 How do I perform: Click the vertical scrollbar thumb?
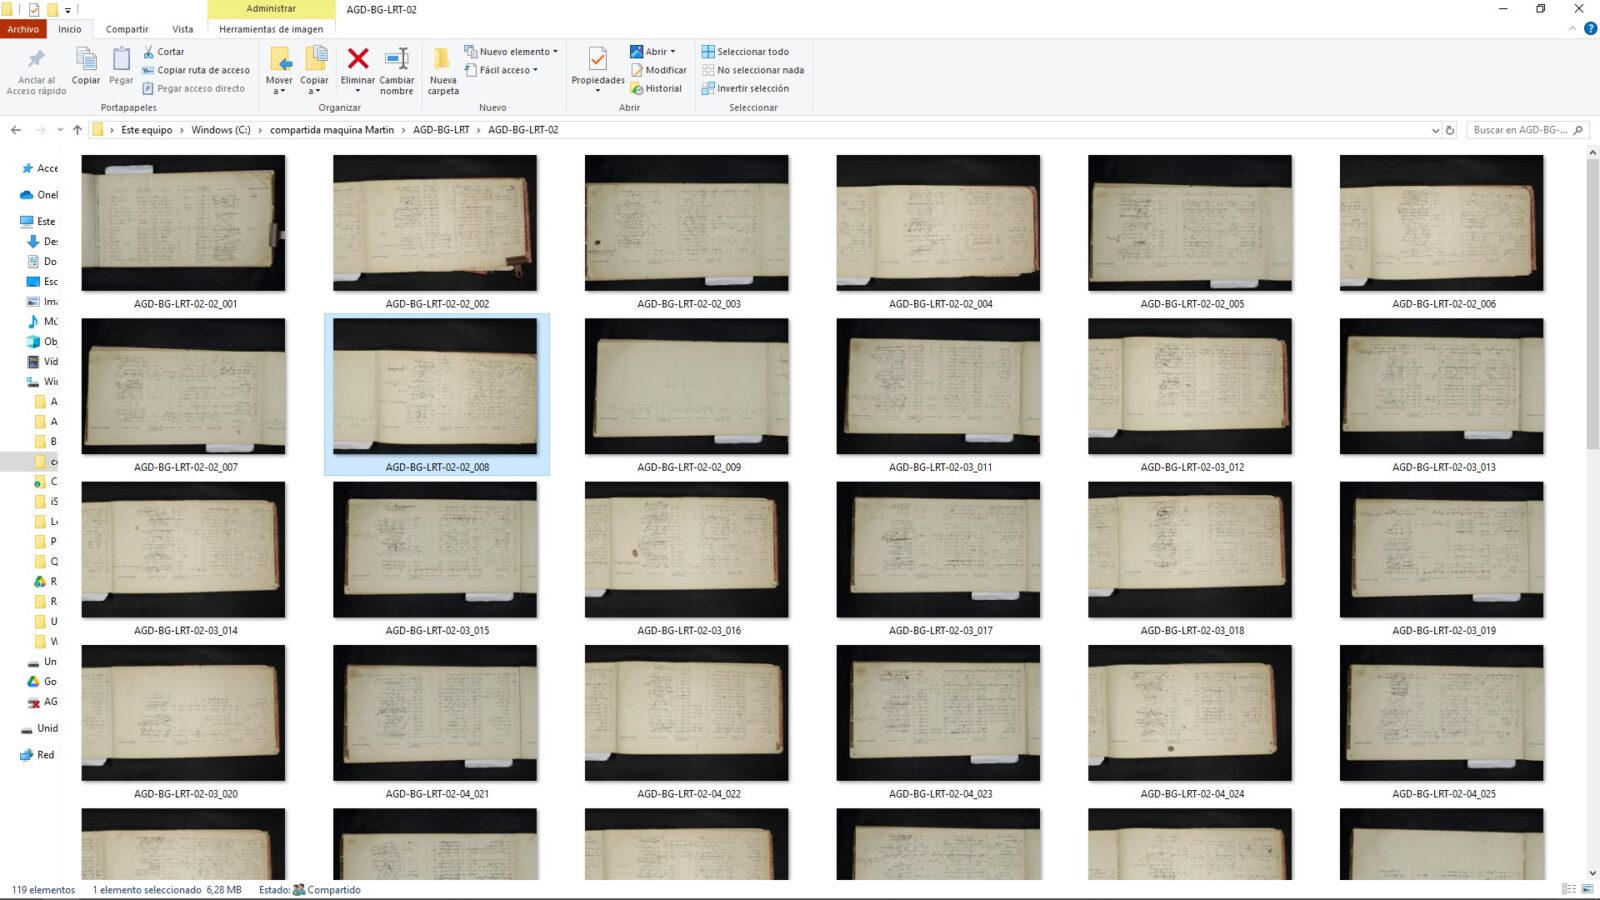[1592, 300]
